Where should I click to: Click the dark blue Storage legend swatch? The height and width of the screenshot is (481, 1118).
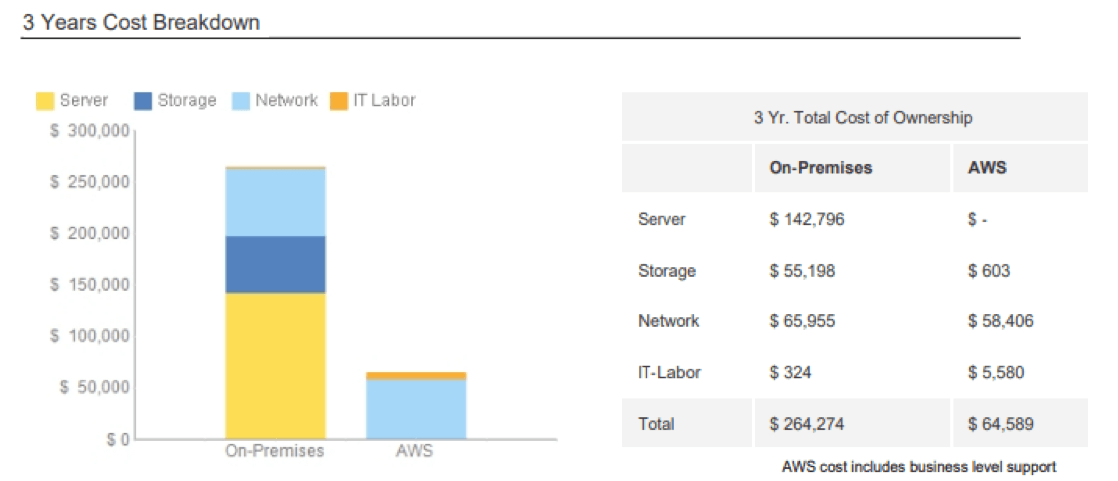click(x=143, y=101)
